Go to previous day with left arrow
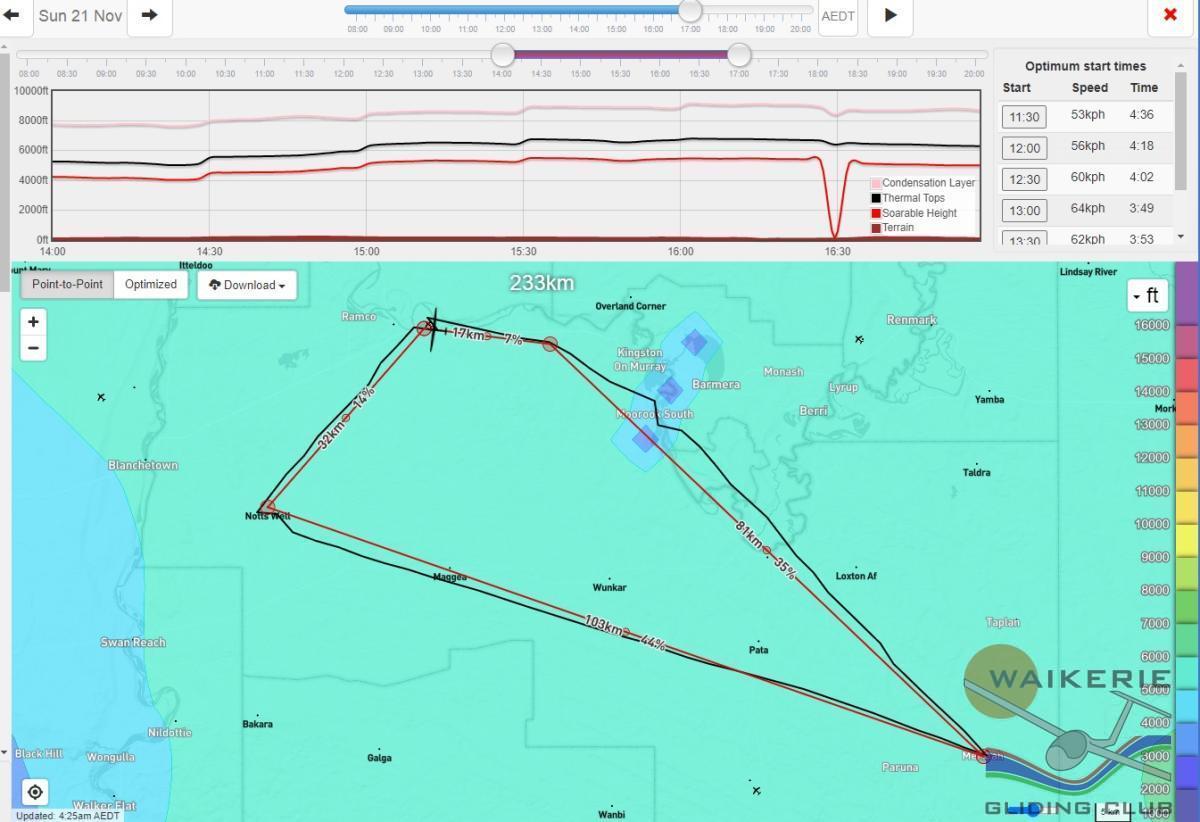 tap(12, 15)
